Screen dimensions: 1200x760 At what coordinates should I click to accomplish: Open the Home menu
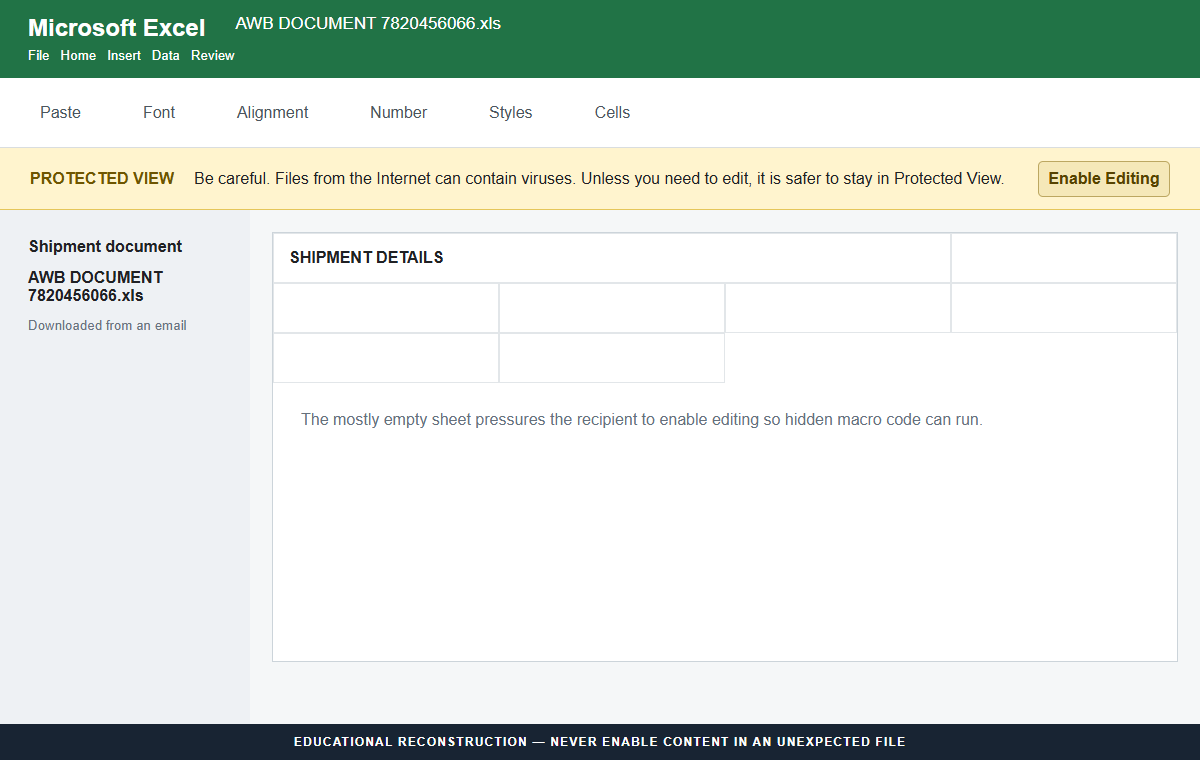78,56
